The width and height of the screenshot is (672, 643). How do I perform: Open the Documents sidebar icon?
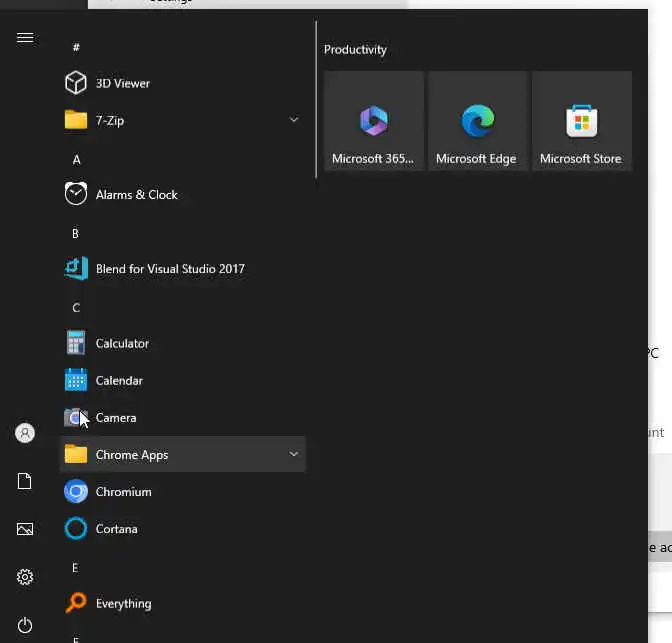click(25, 481)
